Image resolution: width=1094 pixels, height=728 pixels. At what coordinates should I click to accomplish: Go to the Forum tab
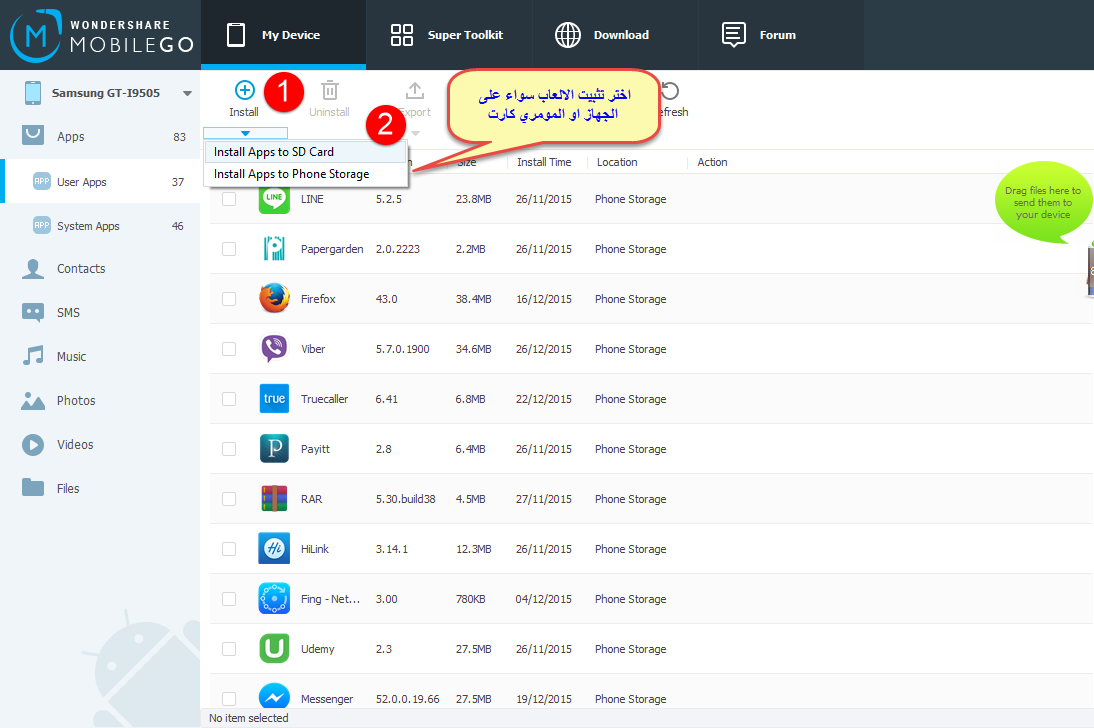coord(781,35)
